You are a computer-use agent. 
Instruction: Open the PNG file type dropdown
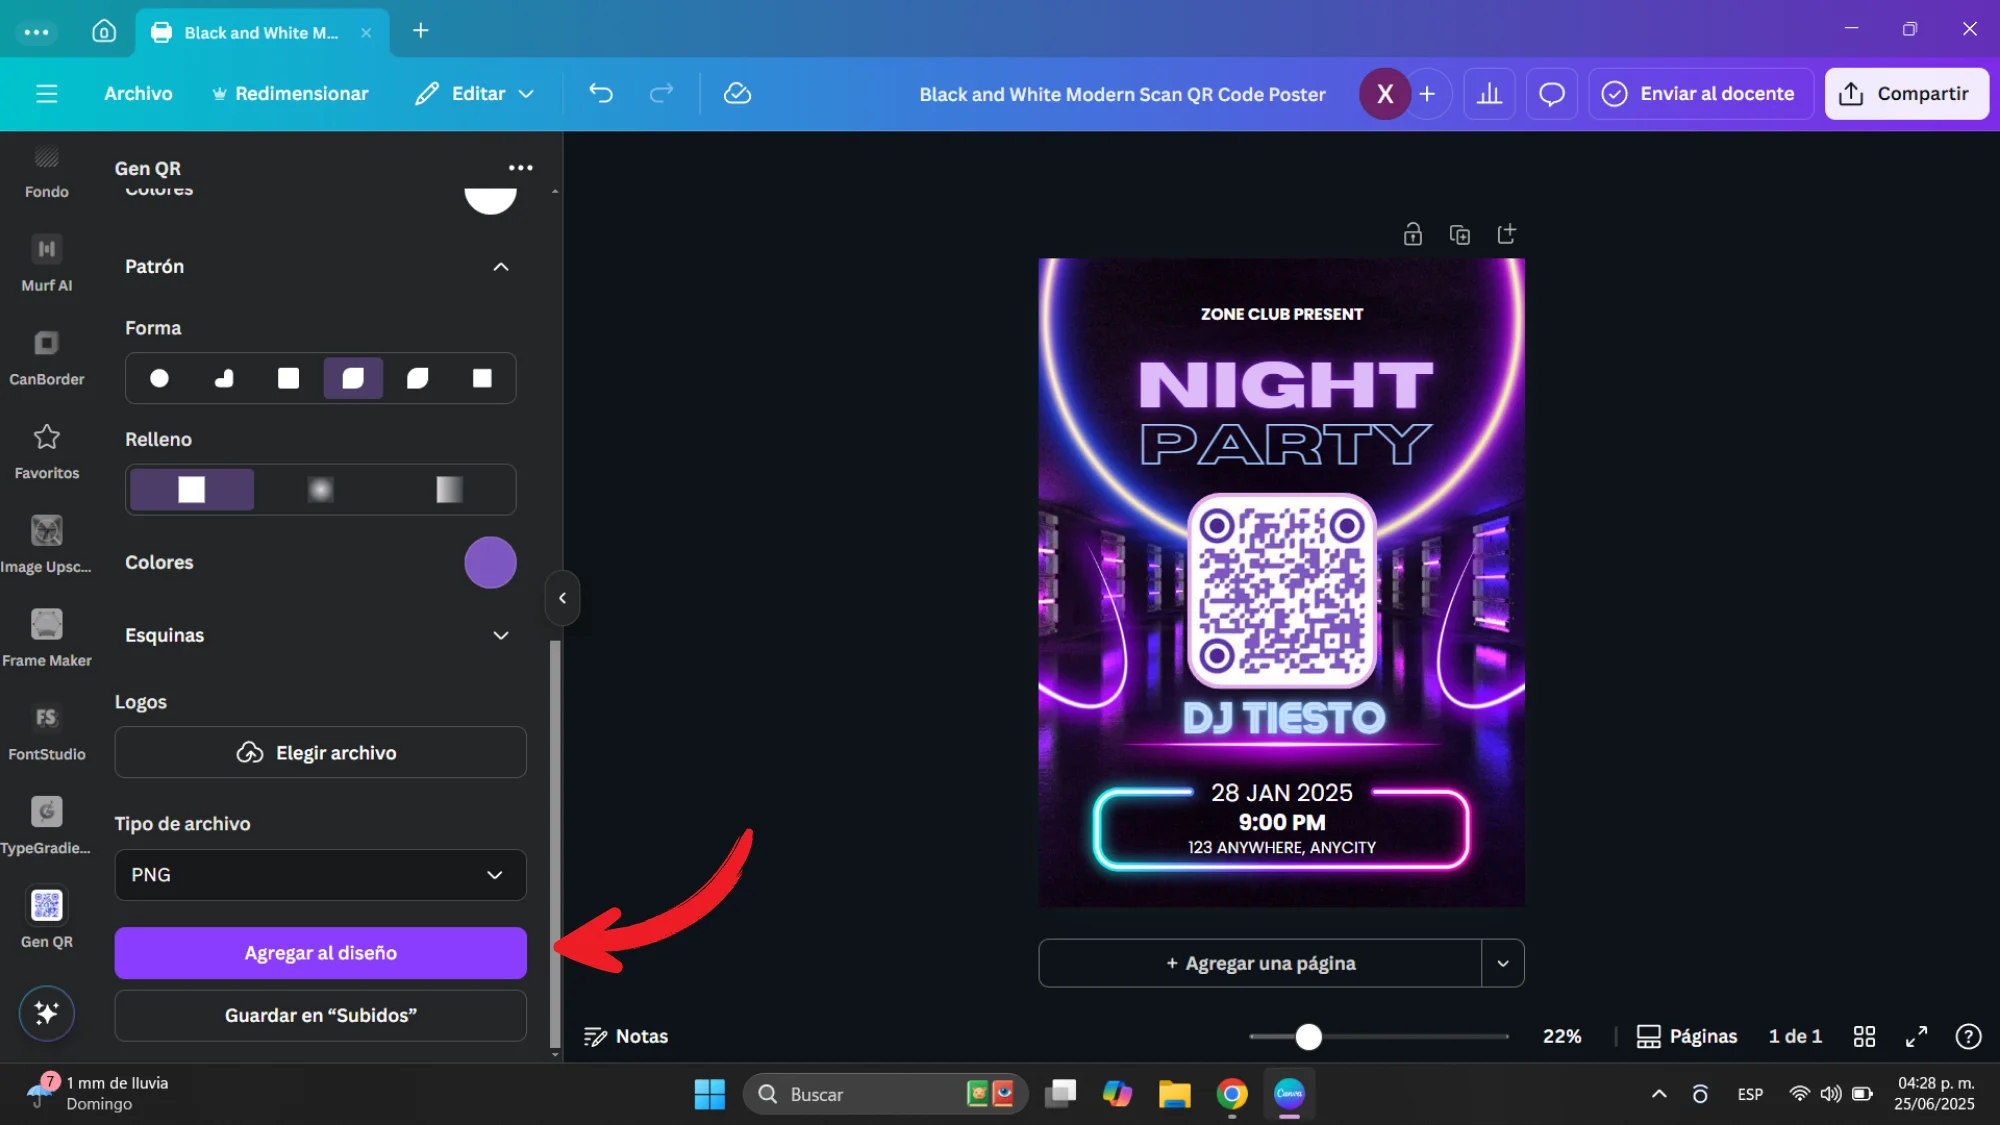tap(320, 874)
